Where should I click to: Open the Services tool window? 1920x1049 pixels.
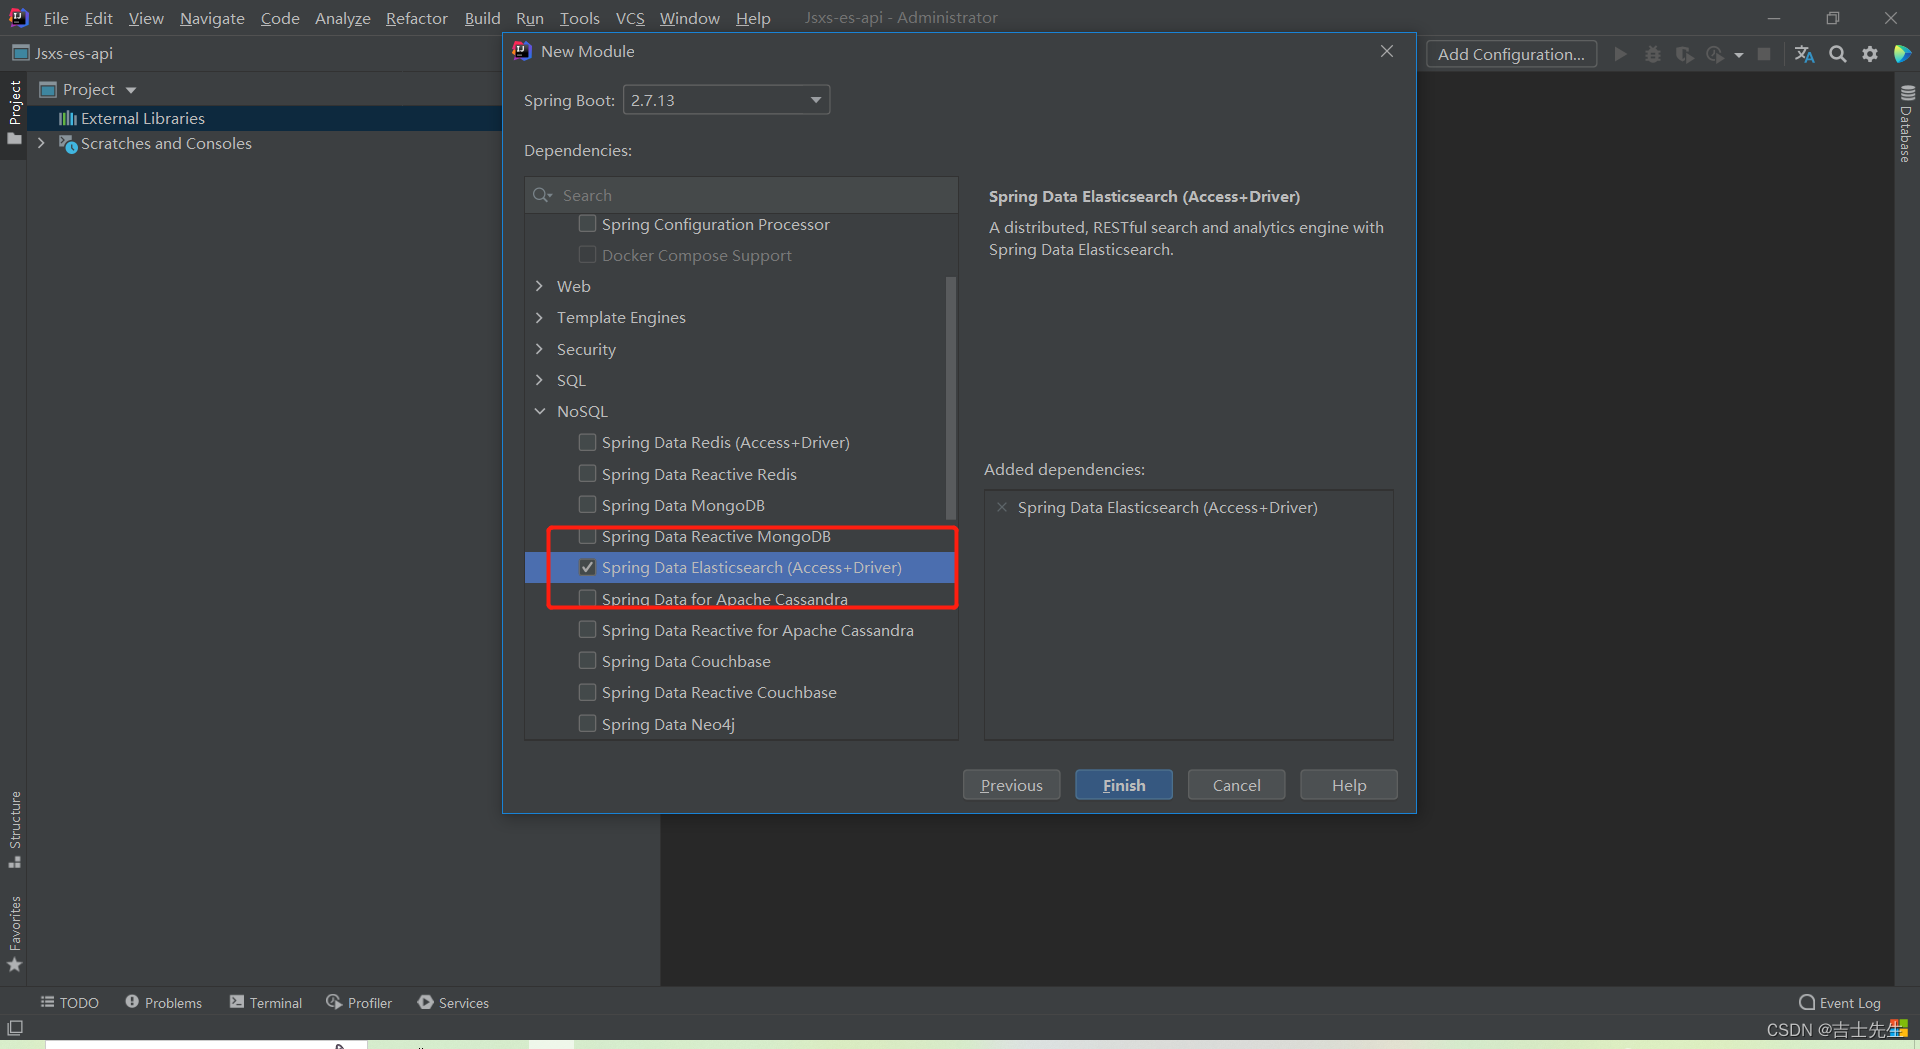point(453,1002)
